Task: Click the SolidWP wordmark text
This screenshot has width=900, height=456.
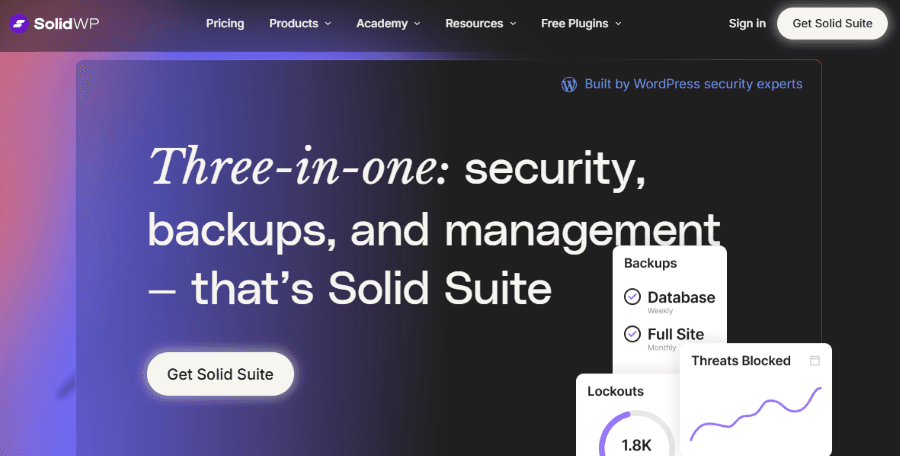Action: point(66,24)
